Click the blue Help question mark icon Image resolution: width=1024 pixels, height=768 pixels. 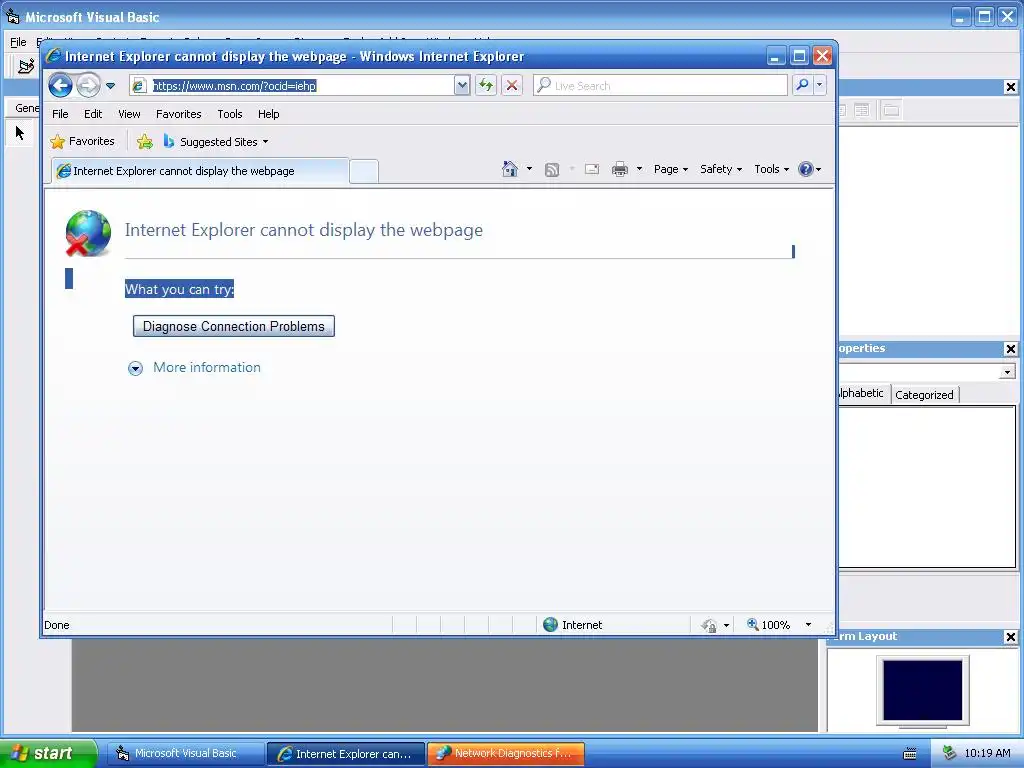pos(806,169)
